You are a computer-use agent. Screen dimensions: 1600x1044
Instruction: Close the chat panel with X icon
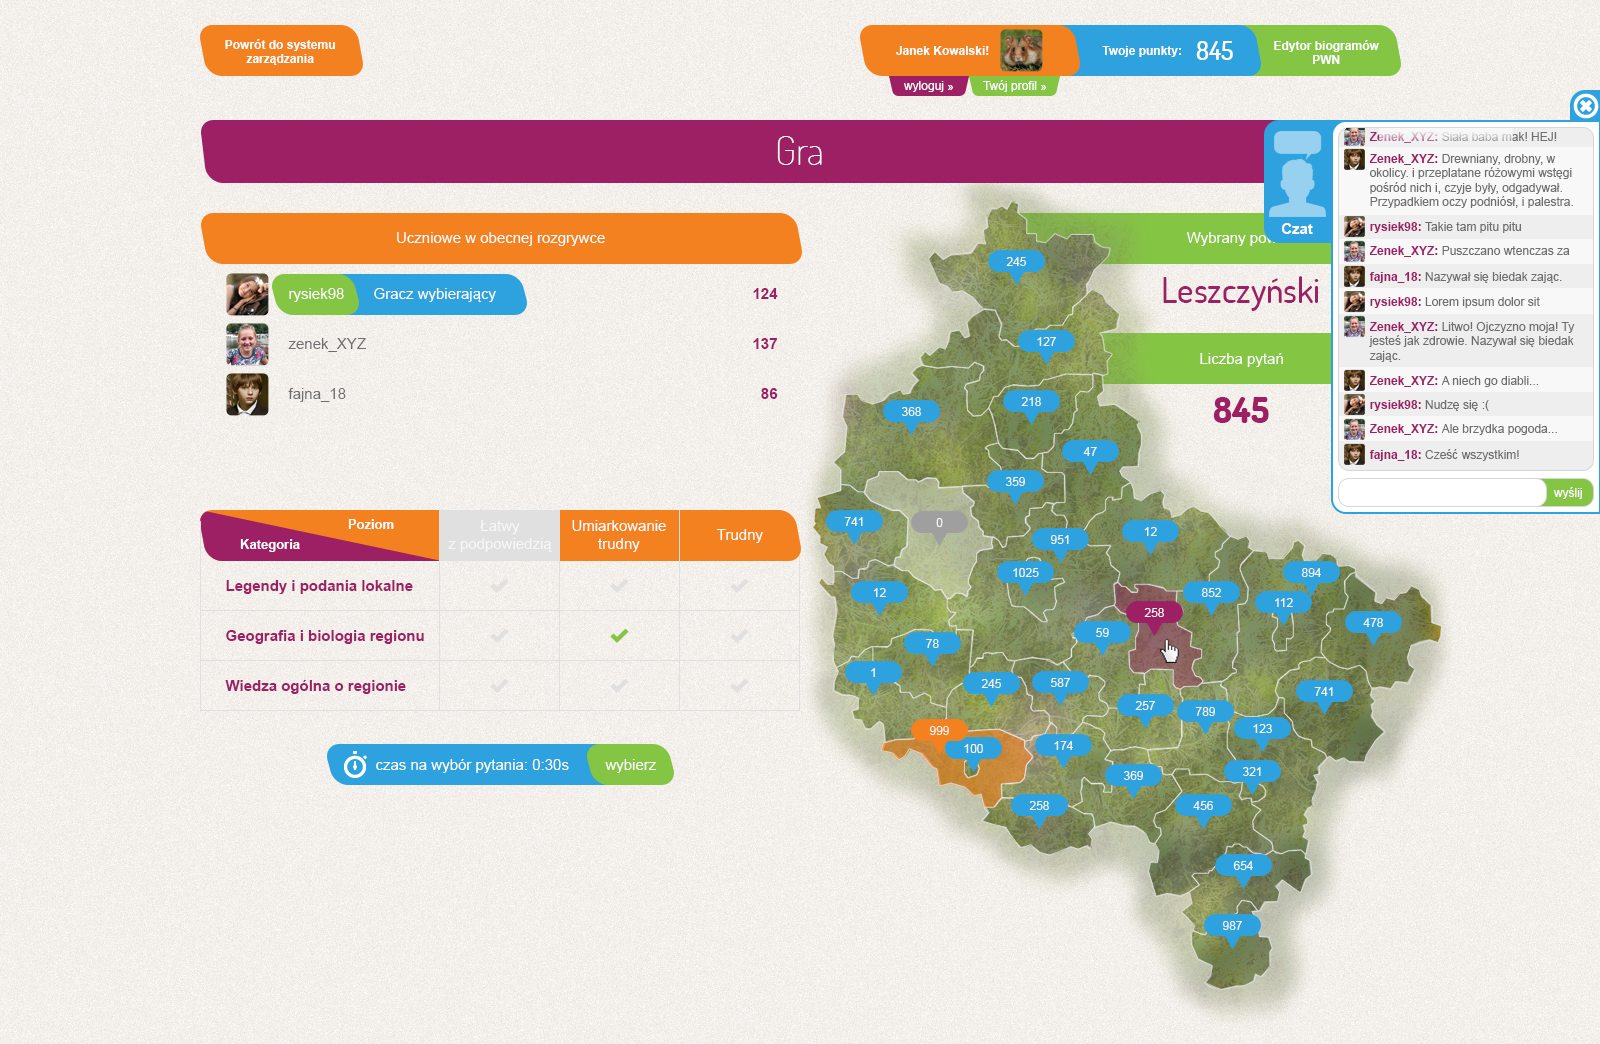click(1585, 106)
